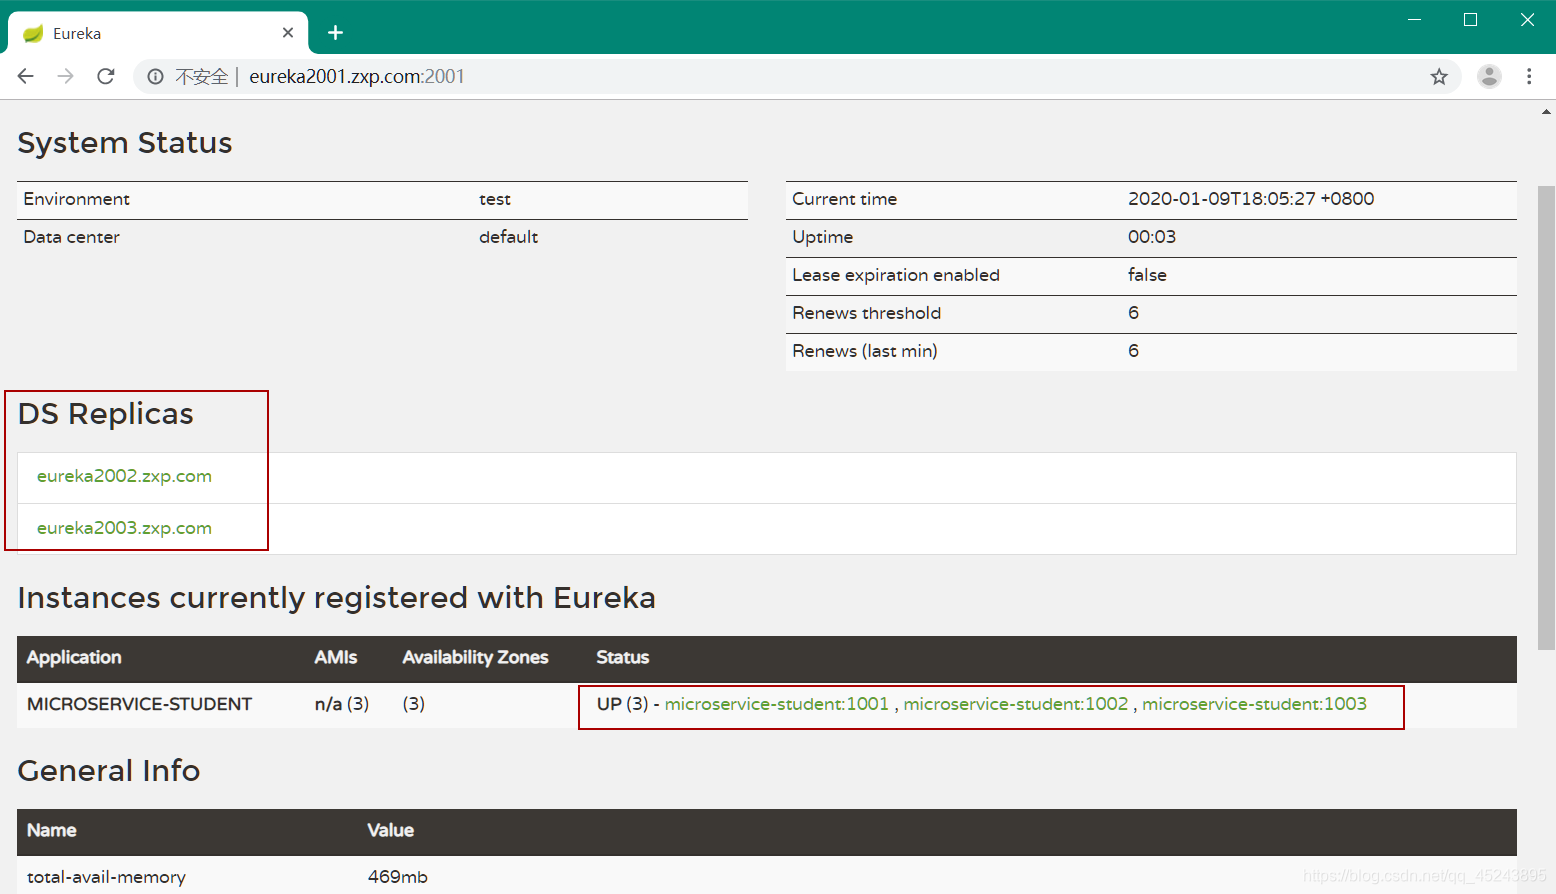Click the current time value 2020-01-09T18:05:27 +0800
Screen dimensions: 1556x894
1251,199
